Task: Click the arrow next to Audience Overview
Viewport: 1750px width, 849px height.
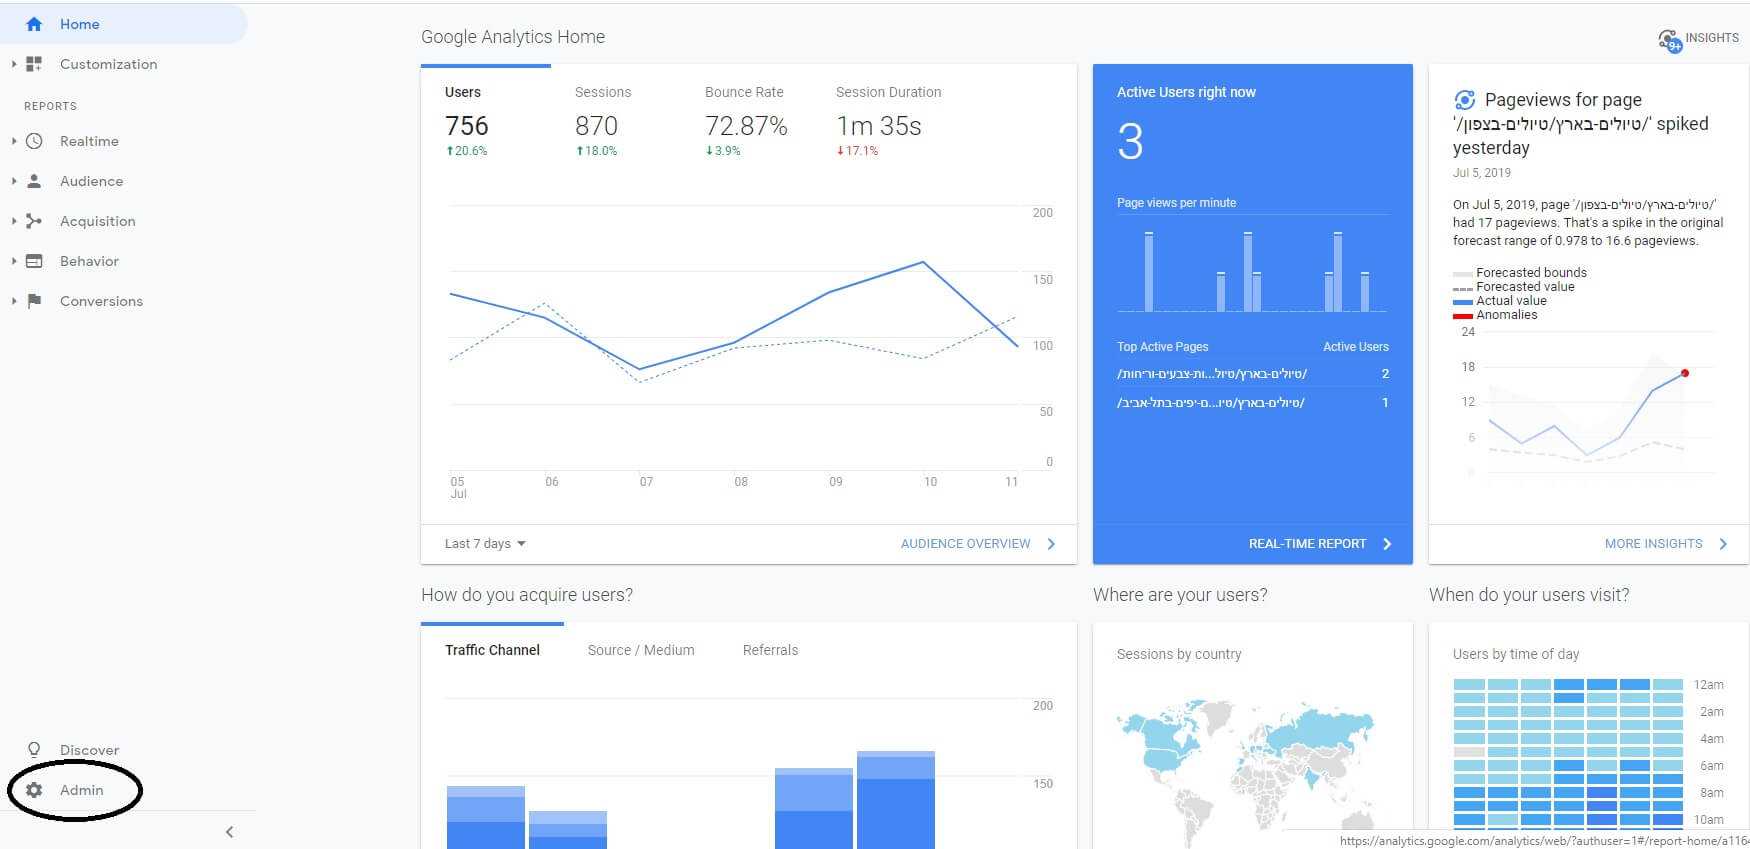Action: point(1051,544)
